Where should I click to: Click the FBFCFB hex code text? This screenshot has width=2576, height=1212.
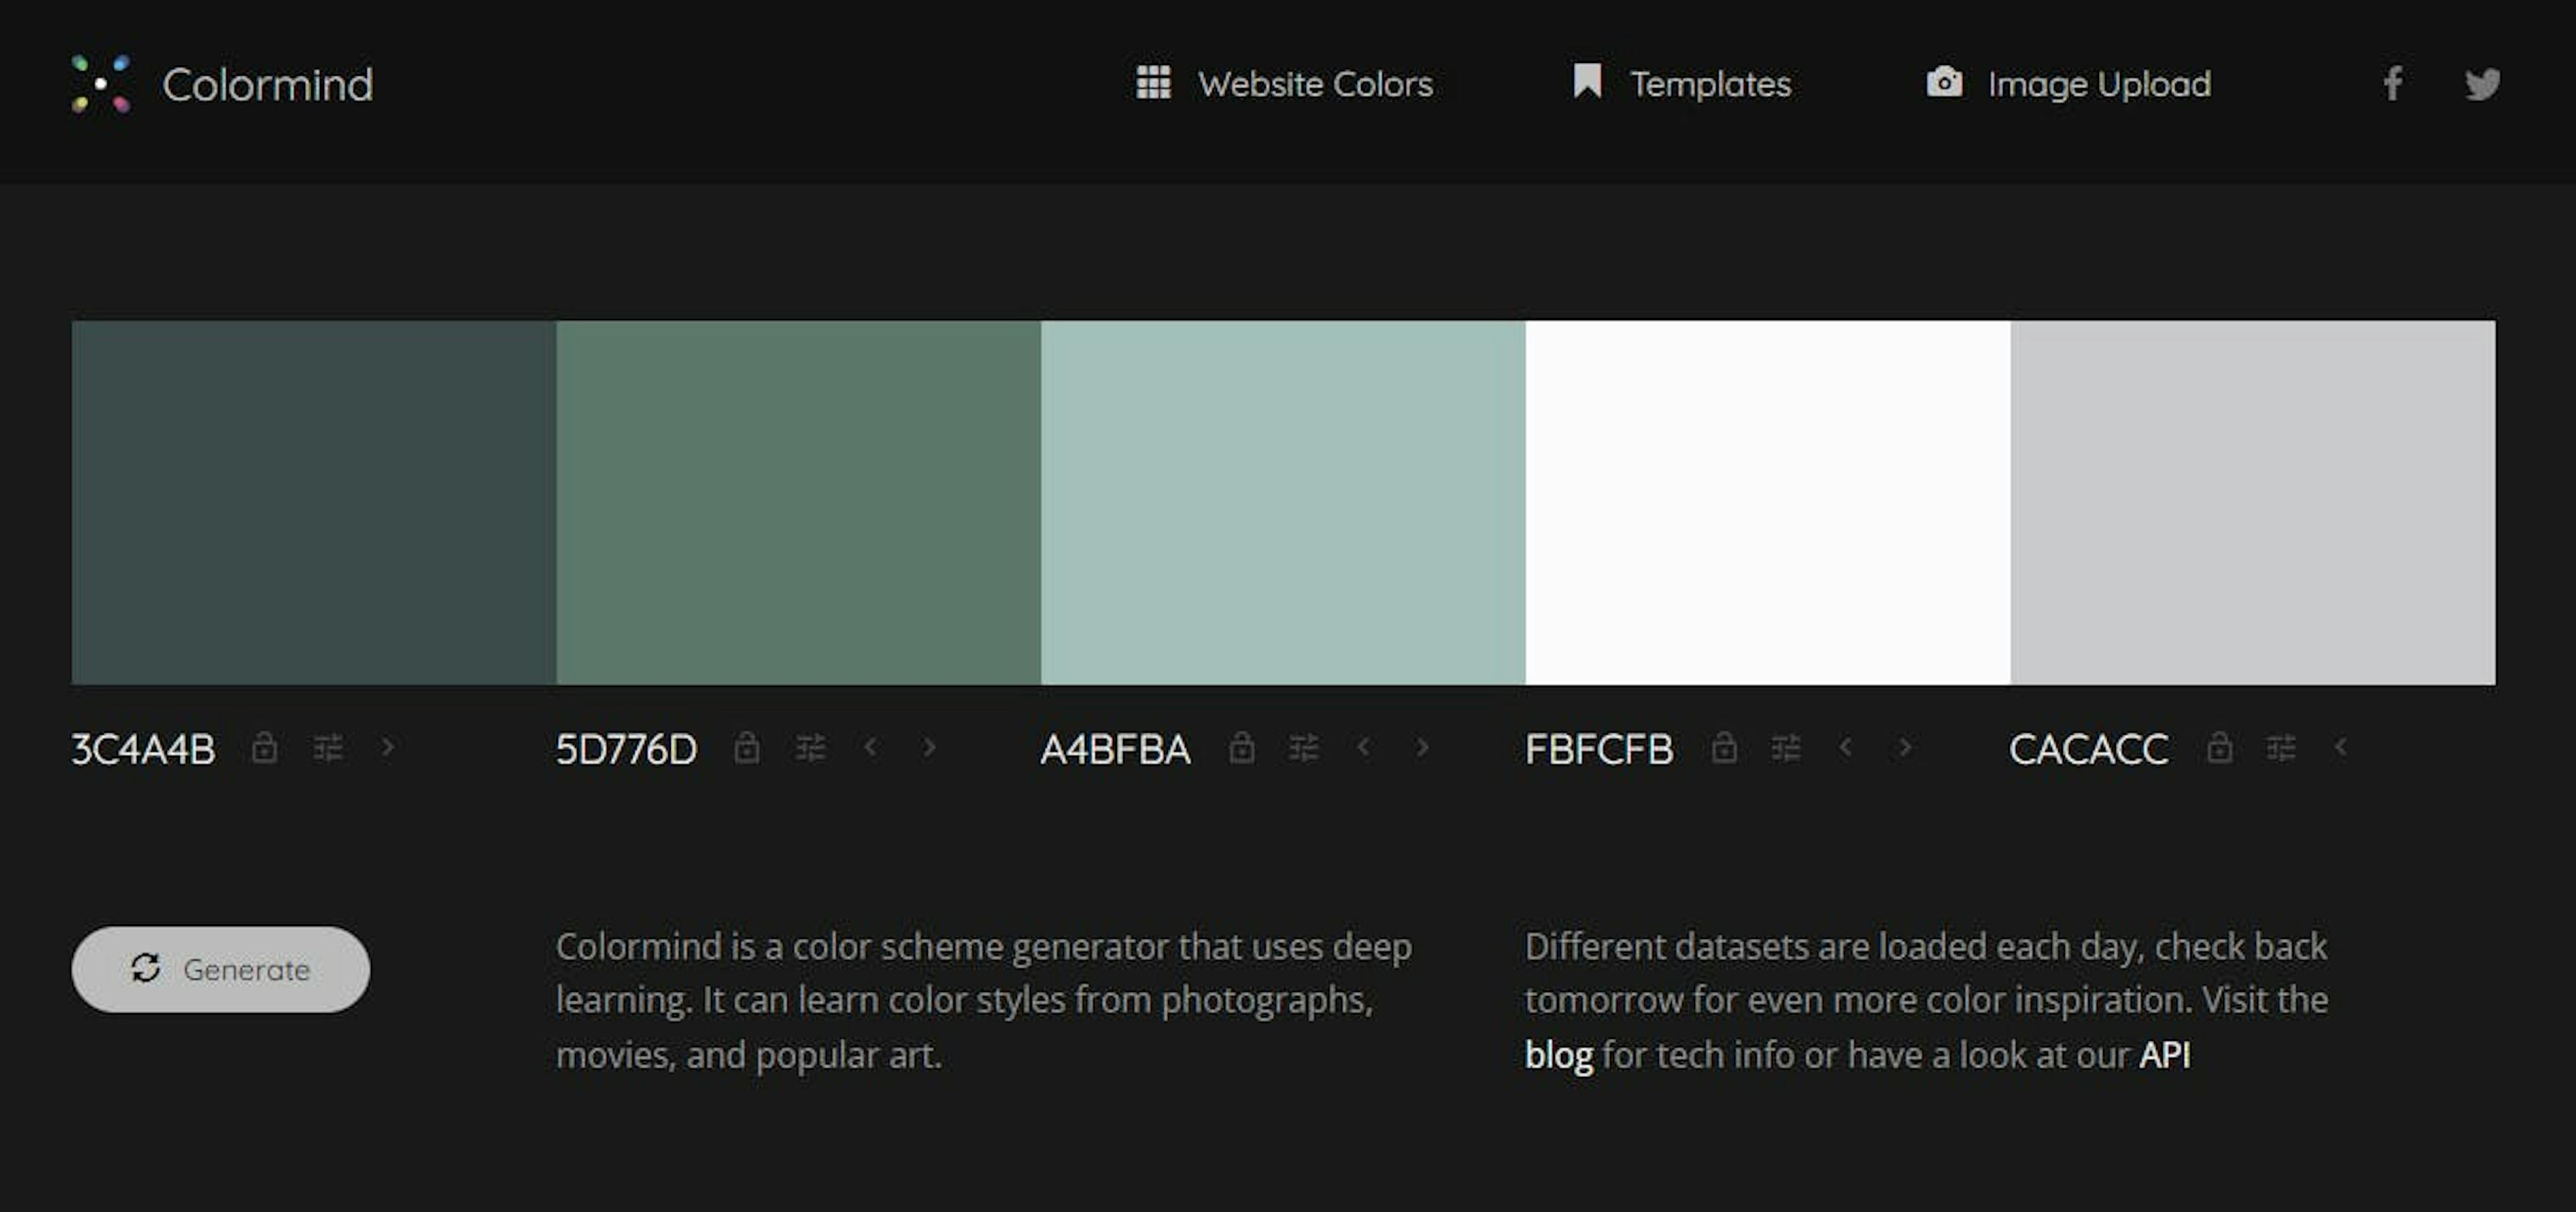pyautogui.click(x=1599, y=749)
